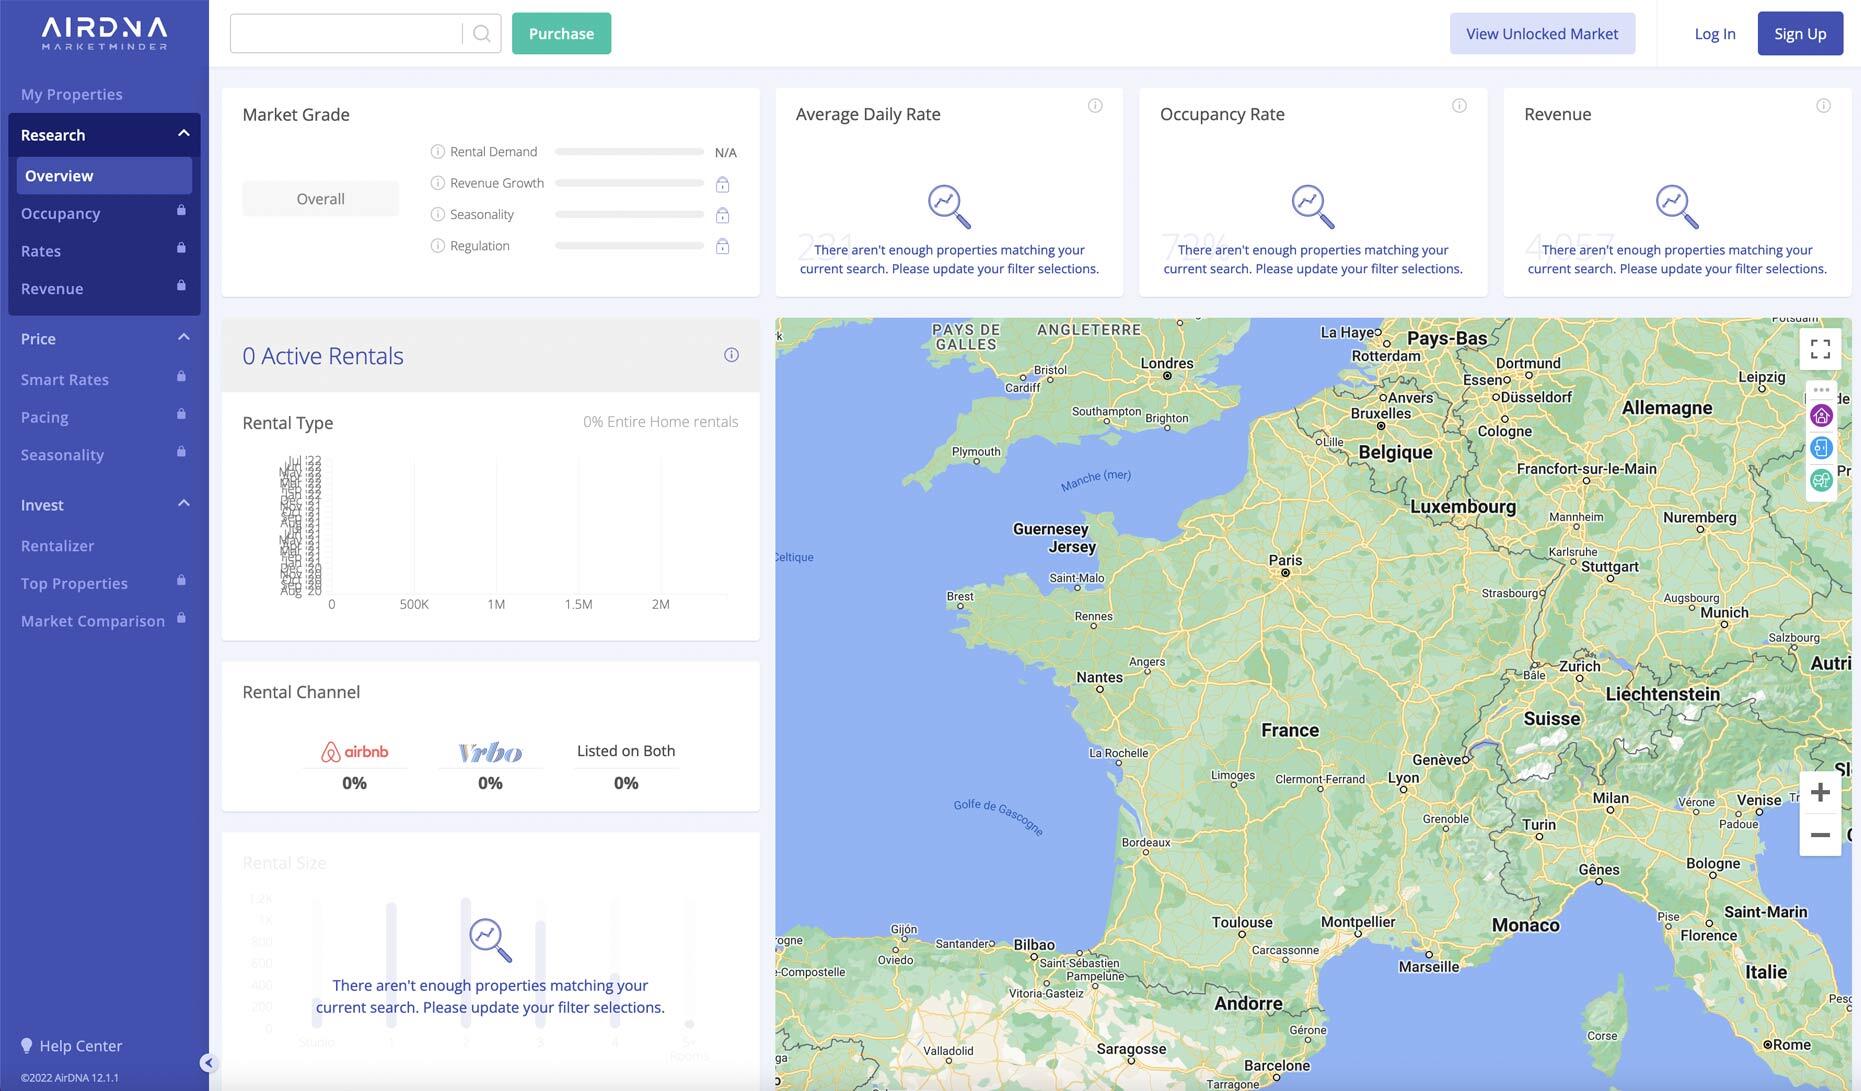Click info icon on Average Daily Rate
Screen dimensions: 1861x1091
1095,106
